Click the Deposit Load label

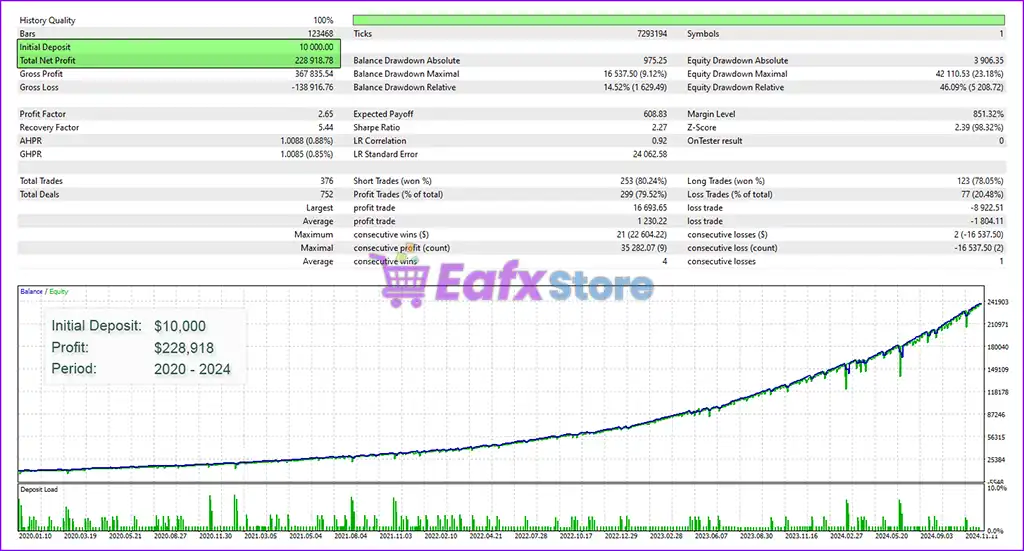[x=39, y=489]
